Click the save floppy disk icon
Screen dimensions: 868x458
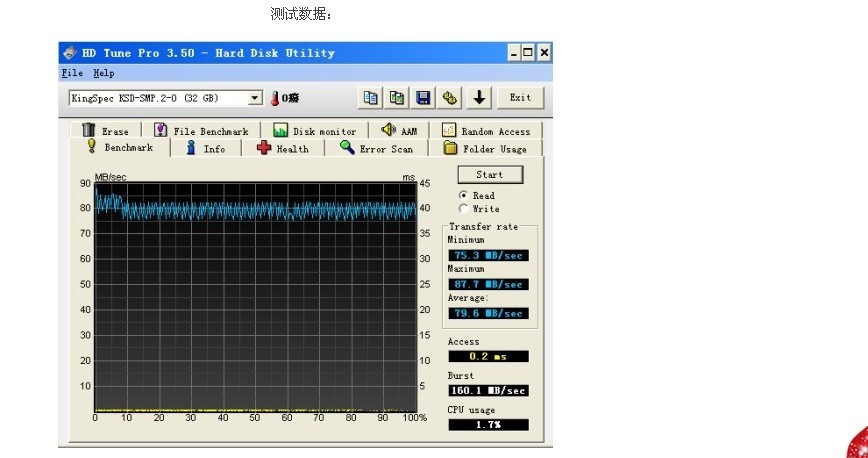pyautogui.click(x=423, y=97)
